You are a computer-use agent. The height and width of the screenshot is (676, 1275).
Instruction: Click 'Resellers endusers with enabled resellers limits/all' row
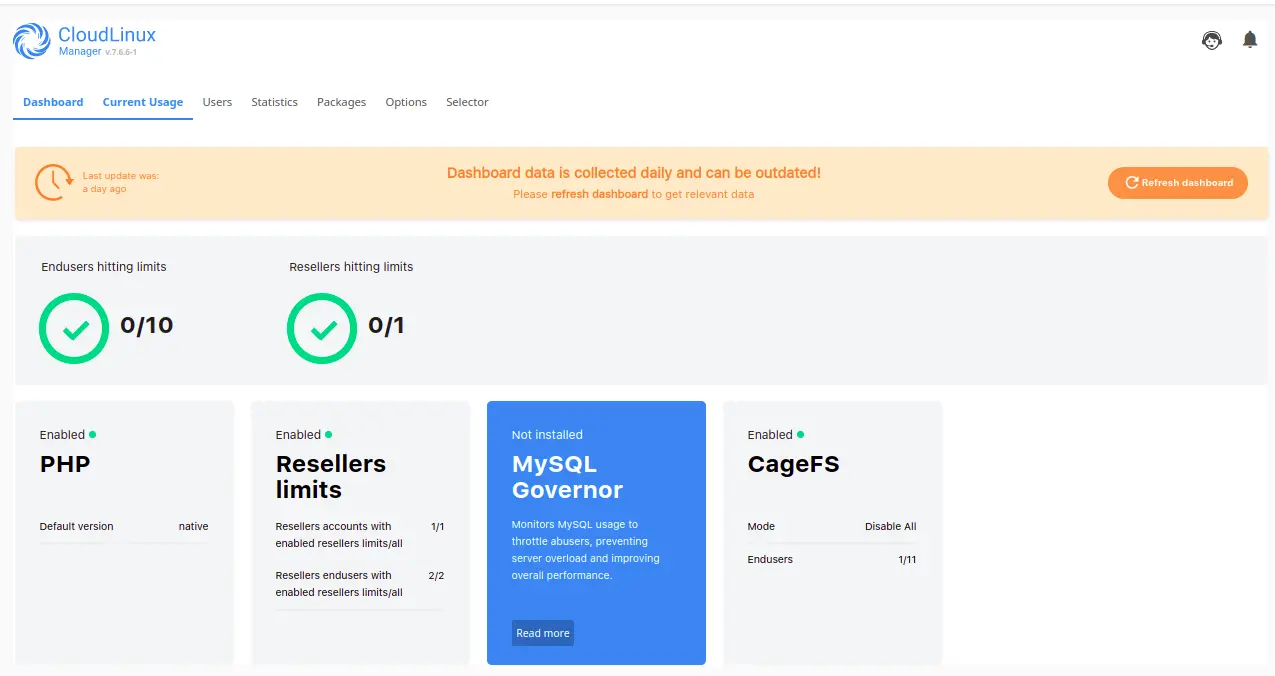click(360, 584)
